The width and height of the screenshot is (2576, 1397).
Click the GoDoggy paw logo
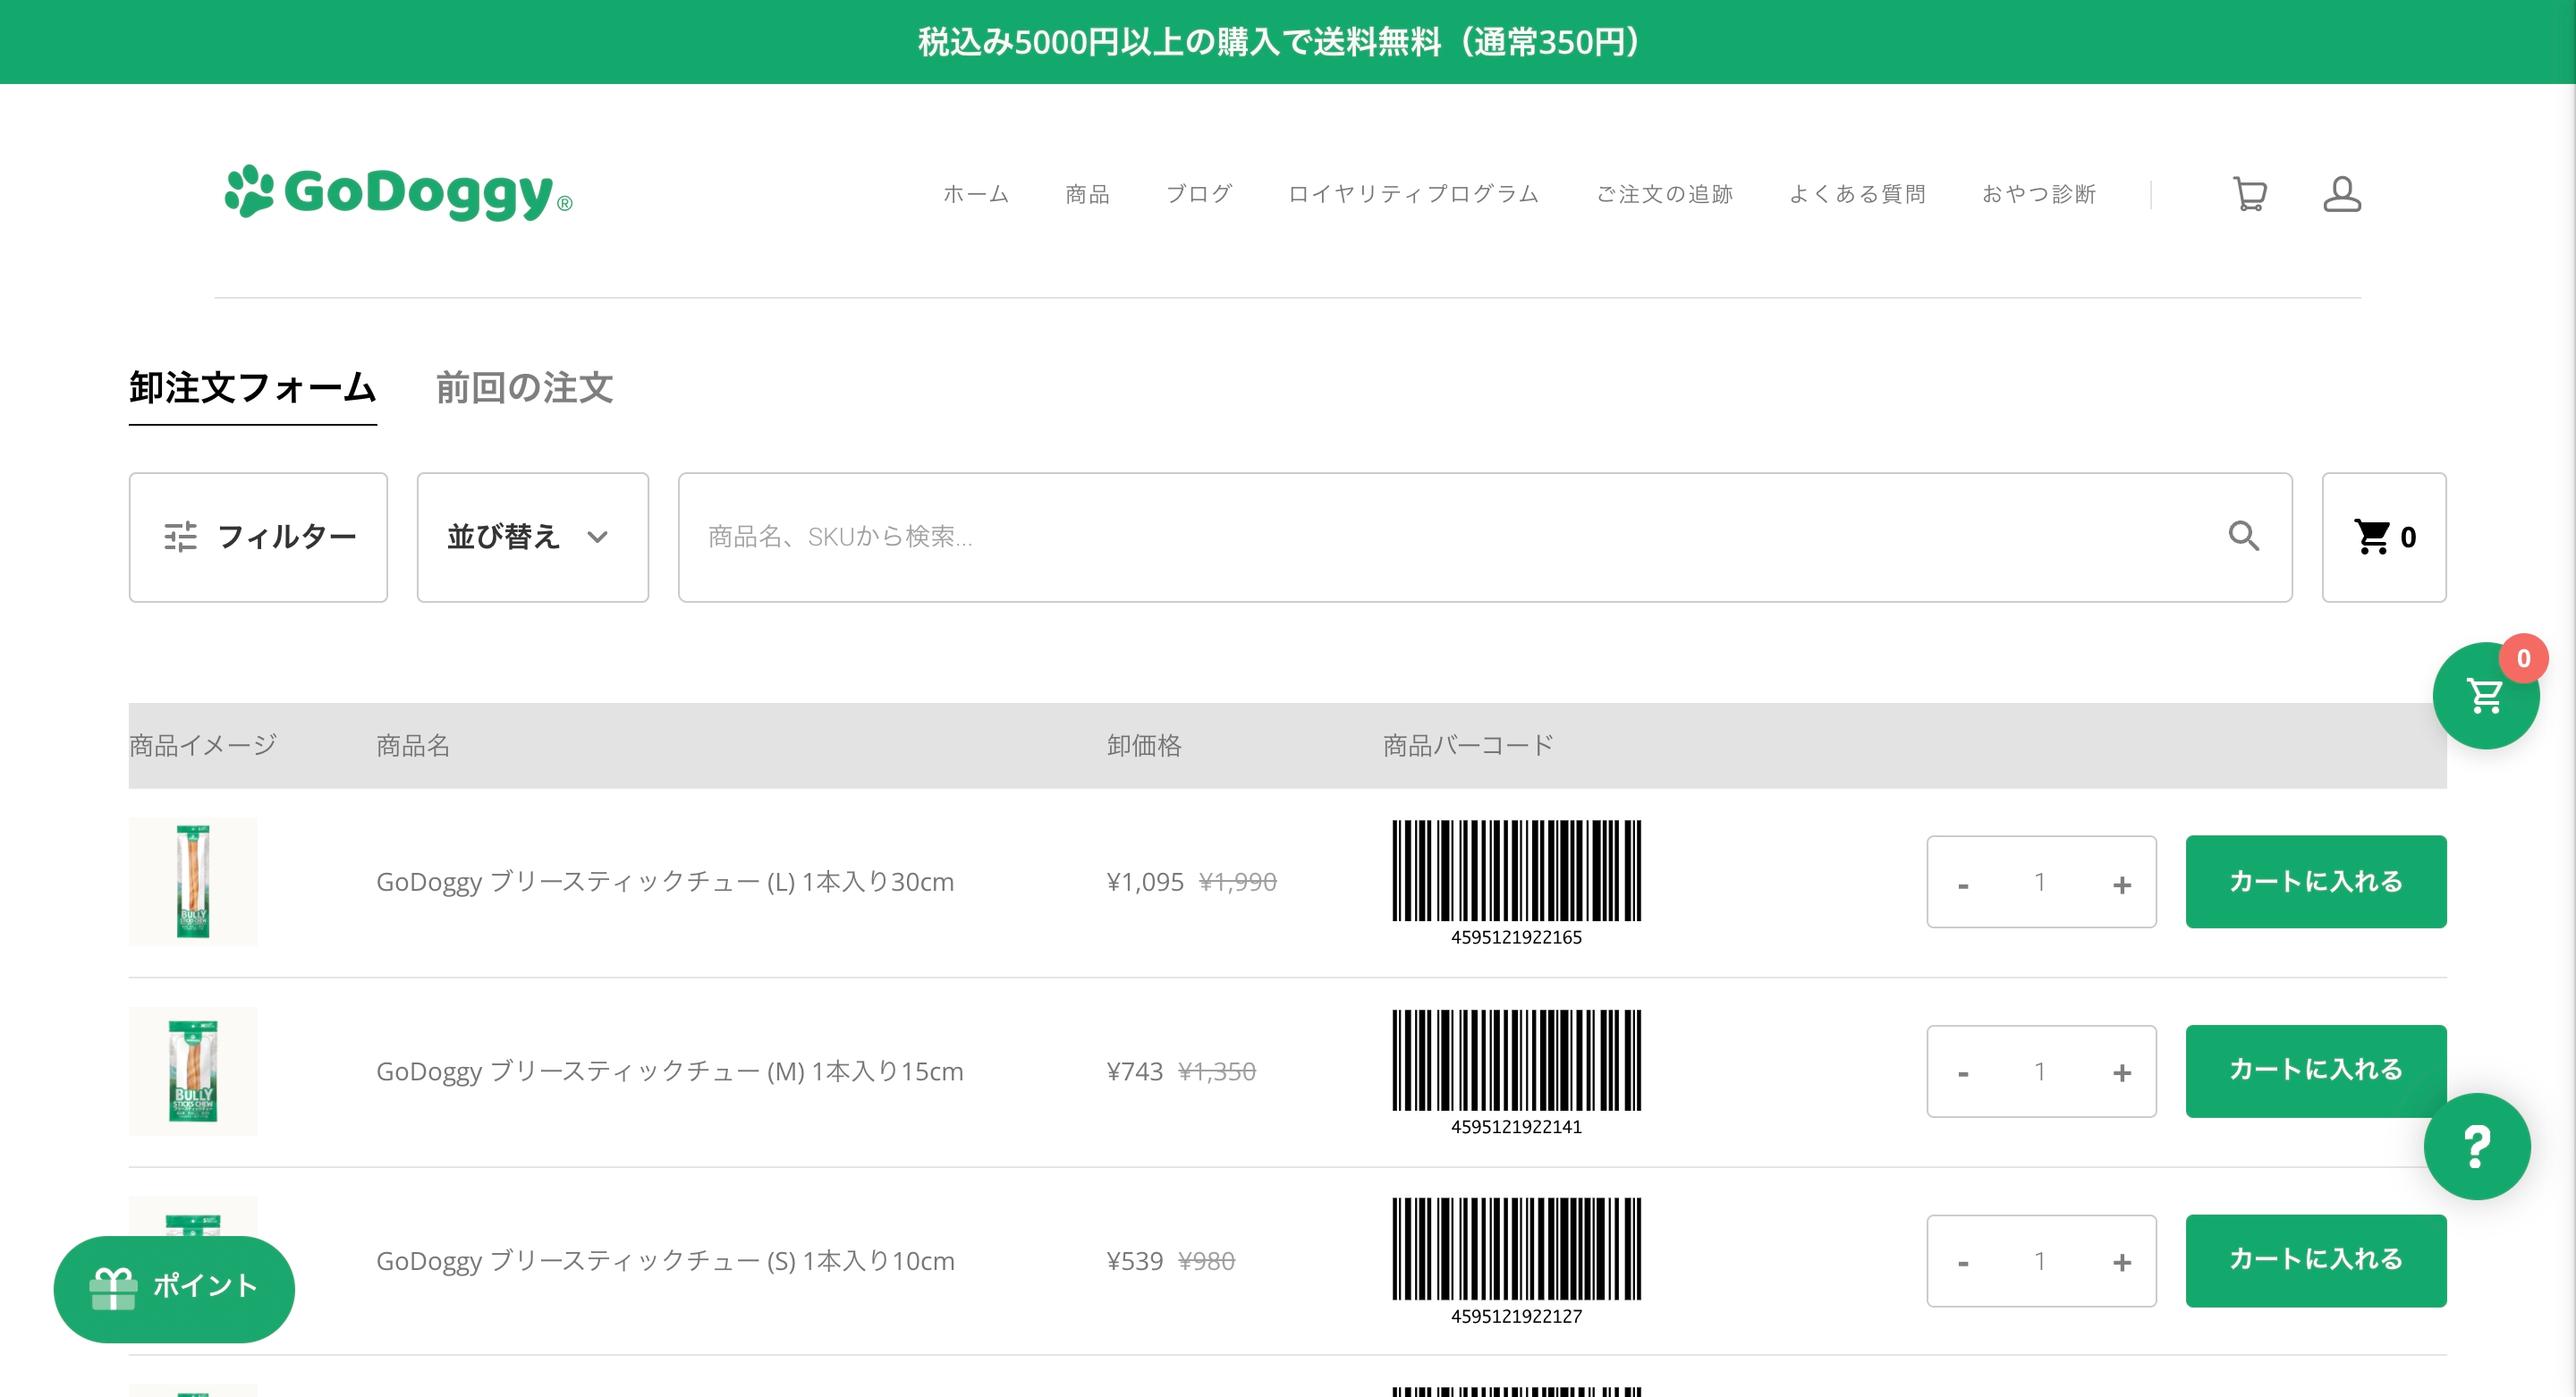tap(398, 192)
